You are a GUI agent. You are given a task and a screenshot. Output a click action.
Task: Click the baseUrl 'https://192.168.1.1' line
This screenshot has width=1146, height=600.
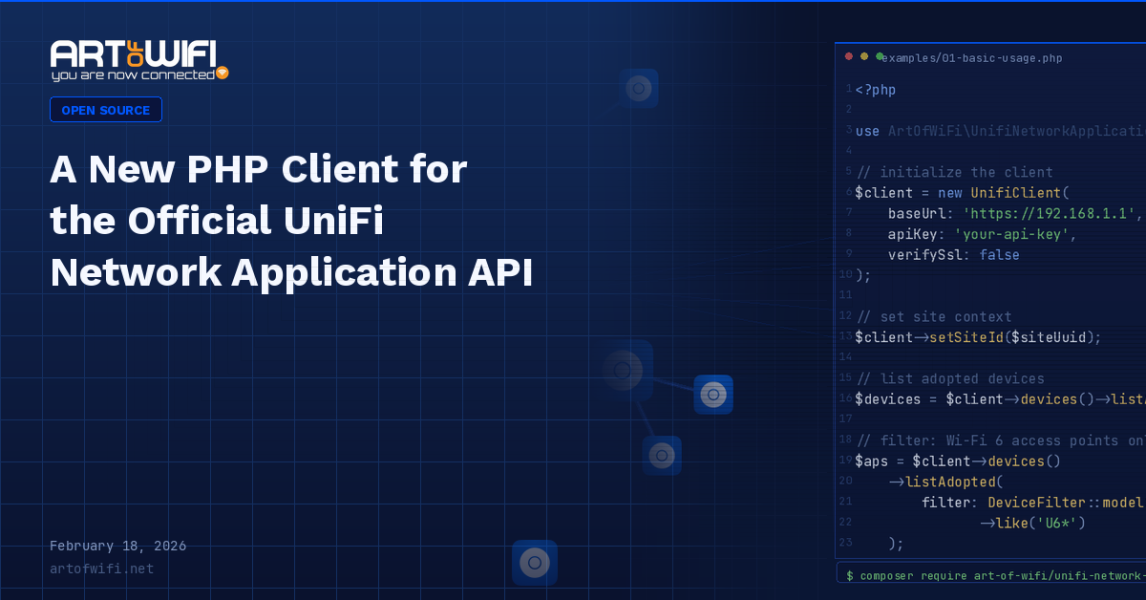click(1015, 213)
